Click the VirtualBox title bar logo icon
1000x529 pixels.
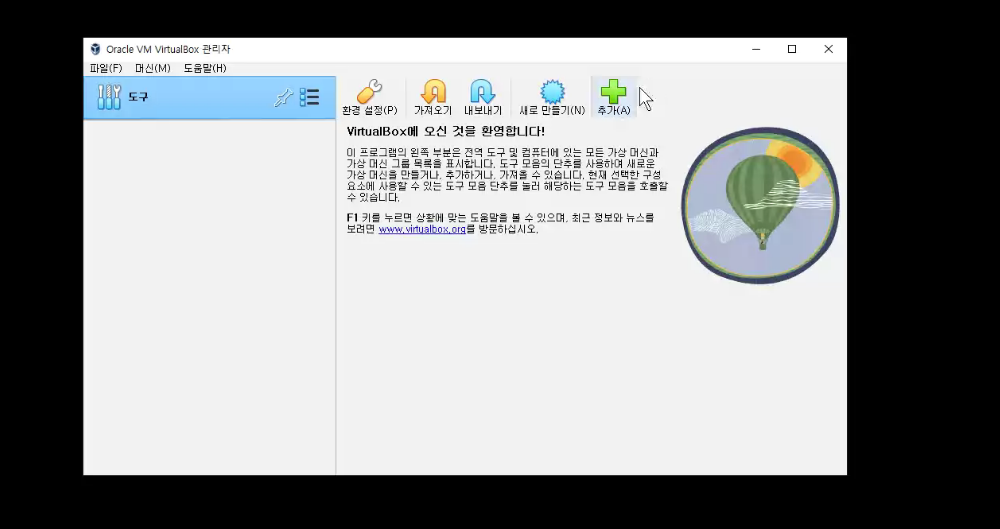click(95, 49)
